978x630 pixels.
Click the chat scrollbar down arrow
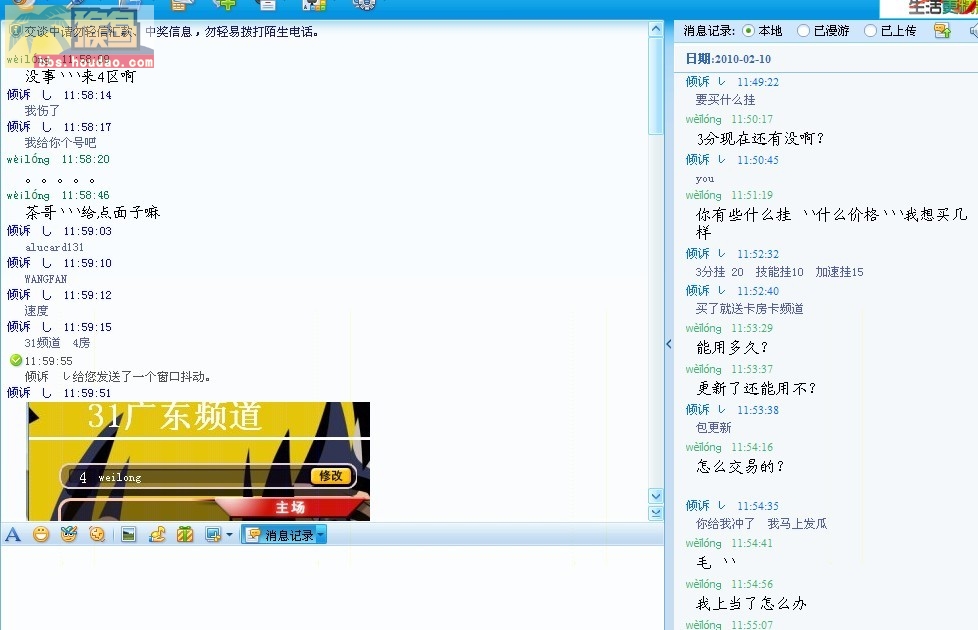[656, 496]
